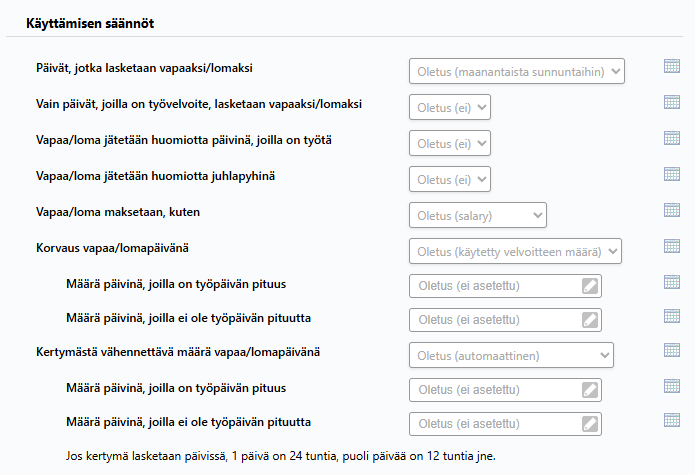Viewport: 695px width, 475px height.
Task: Click calendar icon for first 'Määrä päivinä, joilla on työpäivän pituus'
Action: point(672,282)
